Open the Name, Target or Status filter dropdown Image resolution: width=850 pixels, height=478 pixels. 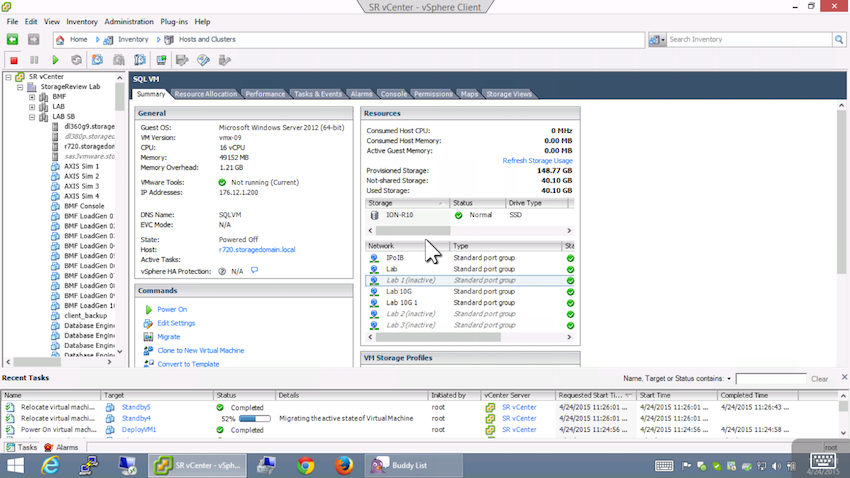729,379
